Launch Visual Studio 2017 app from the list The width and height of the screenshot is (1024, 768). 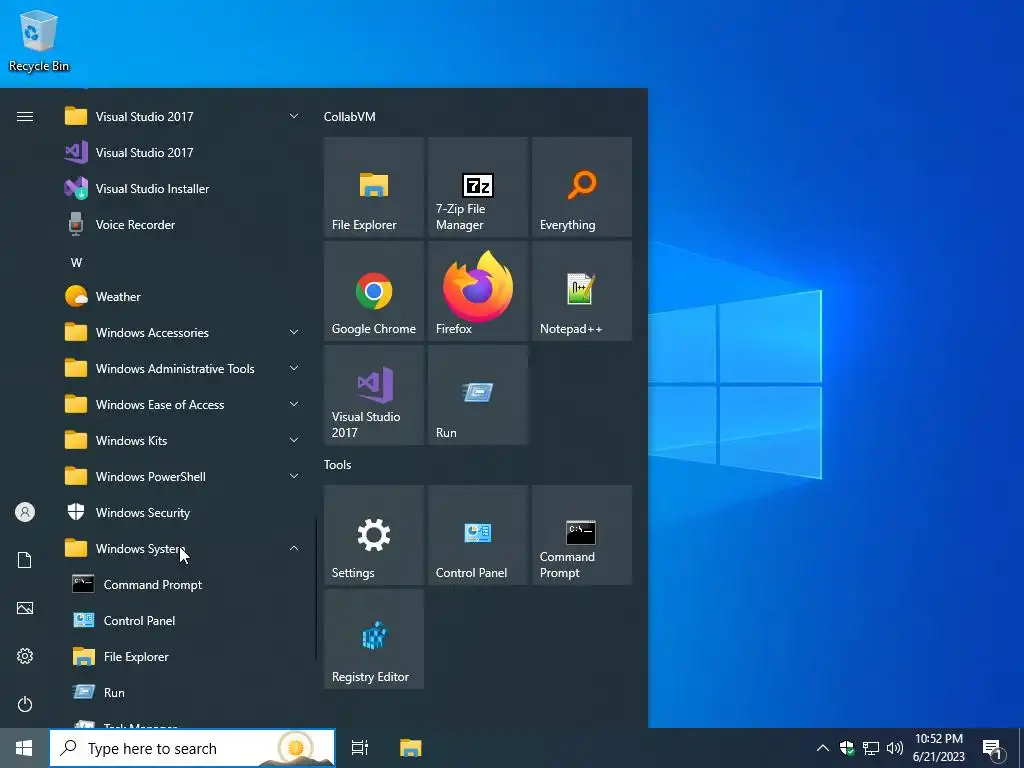point(183,153)
